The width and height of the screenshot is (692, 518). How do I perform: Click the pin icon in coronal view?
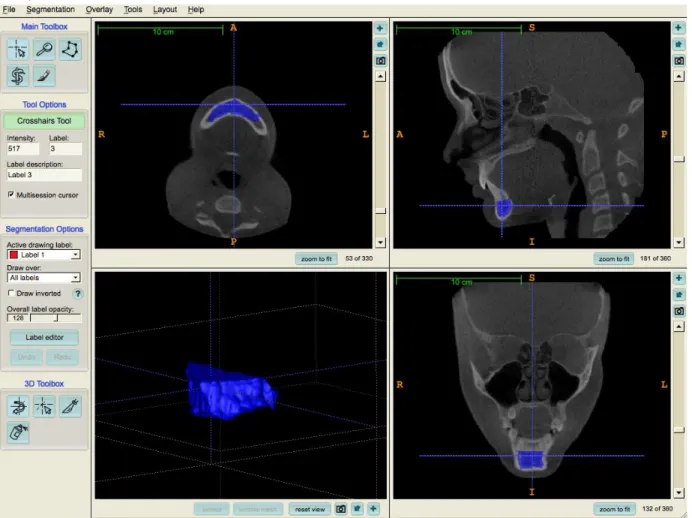point(679,294)
